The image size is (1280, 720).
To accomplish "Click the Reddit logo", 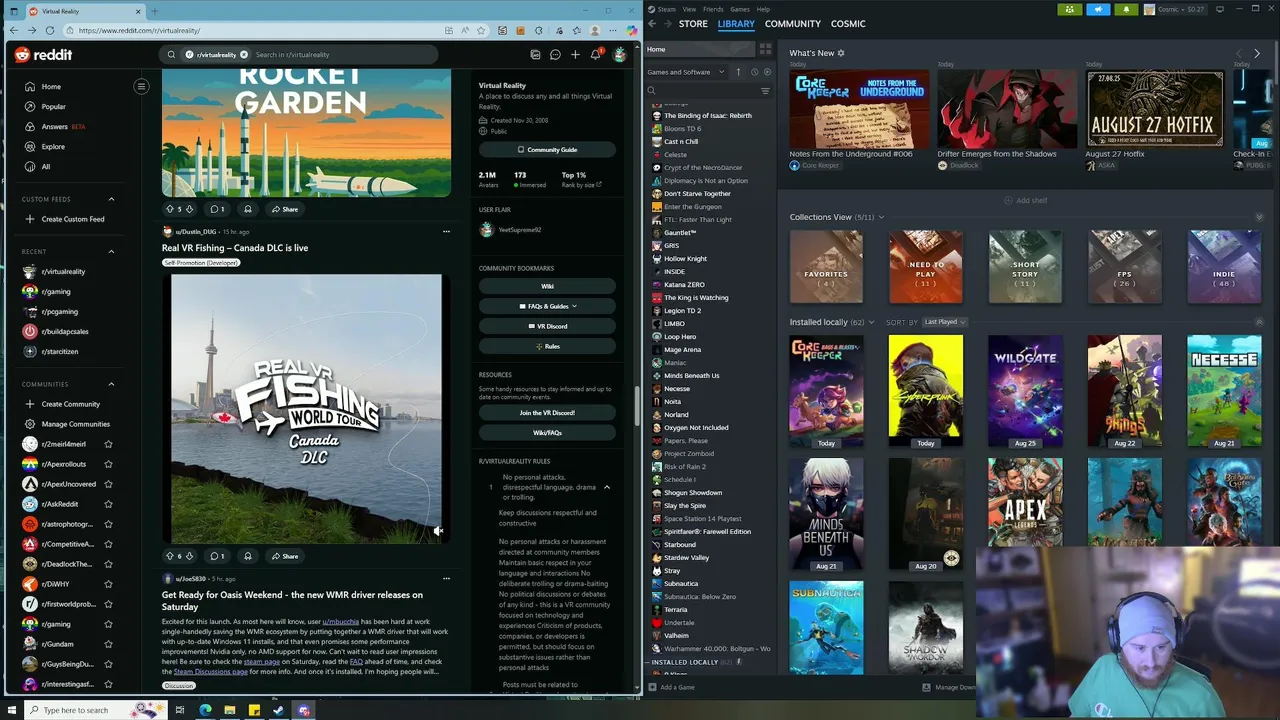I will [44, 55].
